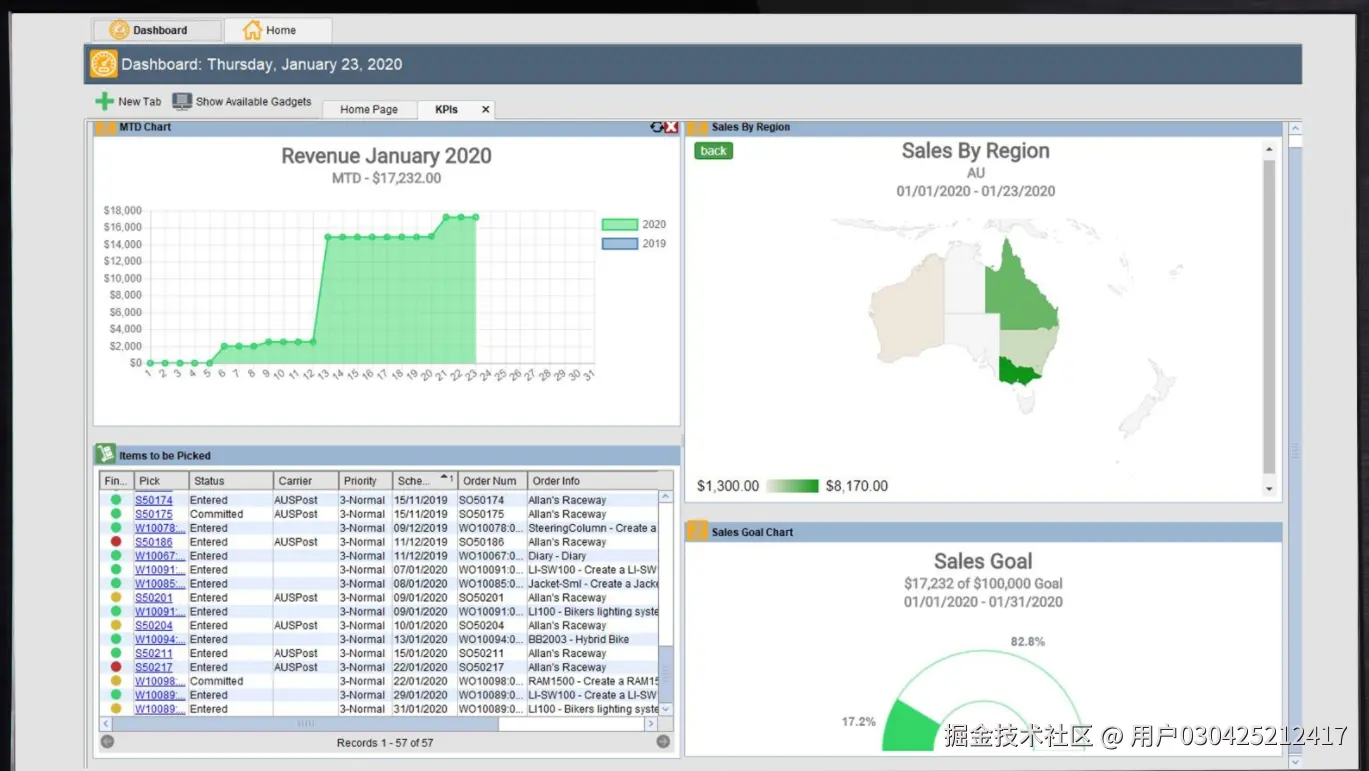Click the red status dot for pick S50217
This screenshot has height=771, width=1369.
coord(116,667)
